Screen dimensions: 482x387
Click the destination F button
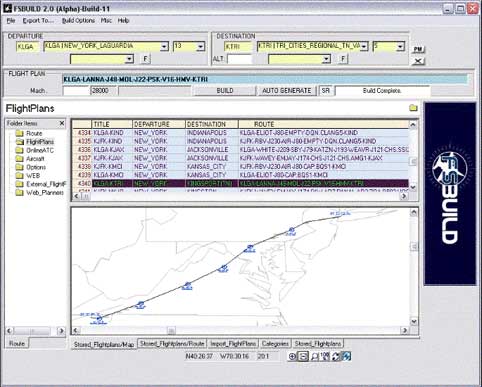[x=343, y=59]
